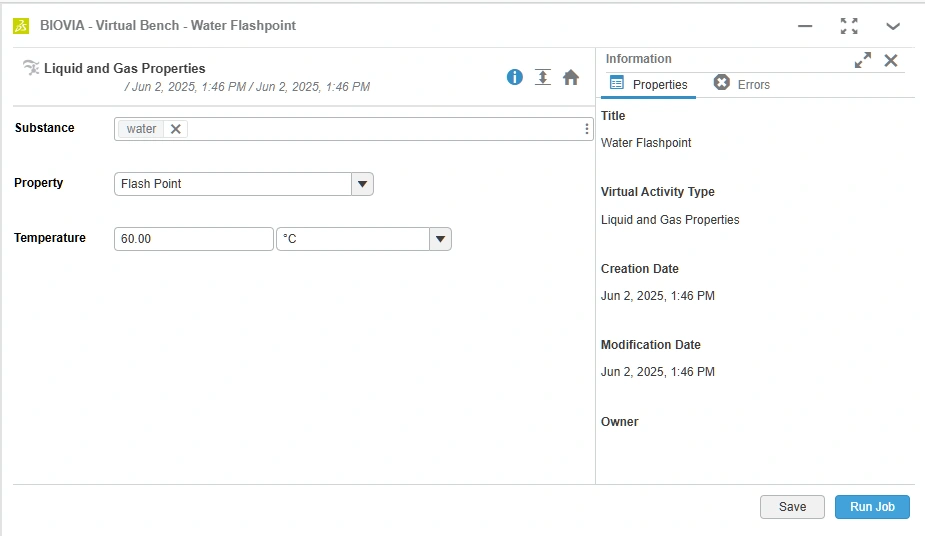Click inside the Substance input box

383,129
